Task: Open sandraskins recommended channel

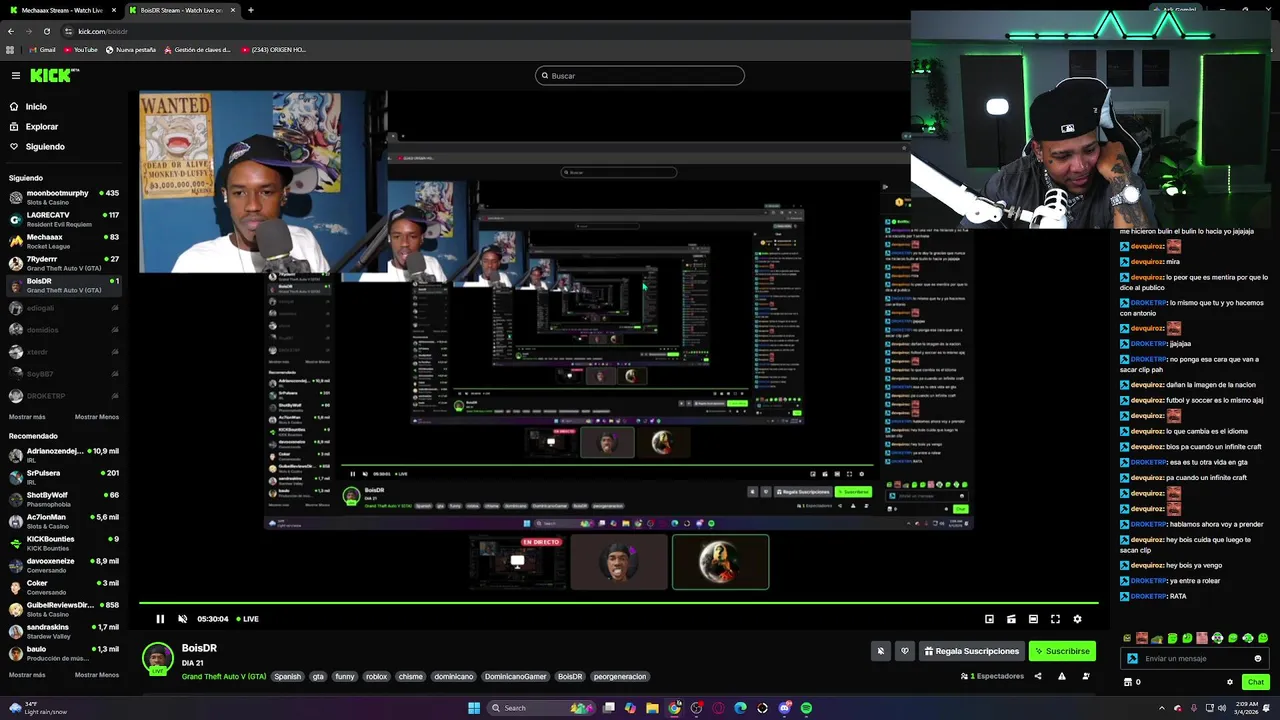Action: (x=64, y=631)
